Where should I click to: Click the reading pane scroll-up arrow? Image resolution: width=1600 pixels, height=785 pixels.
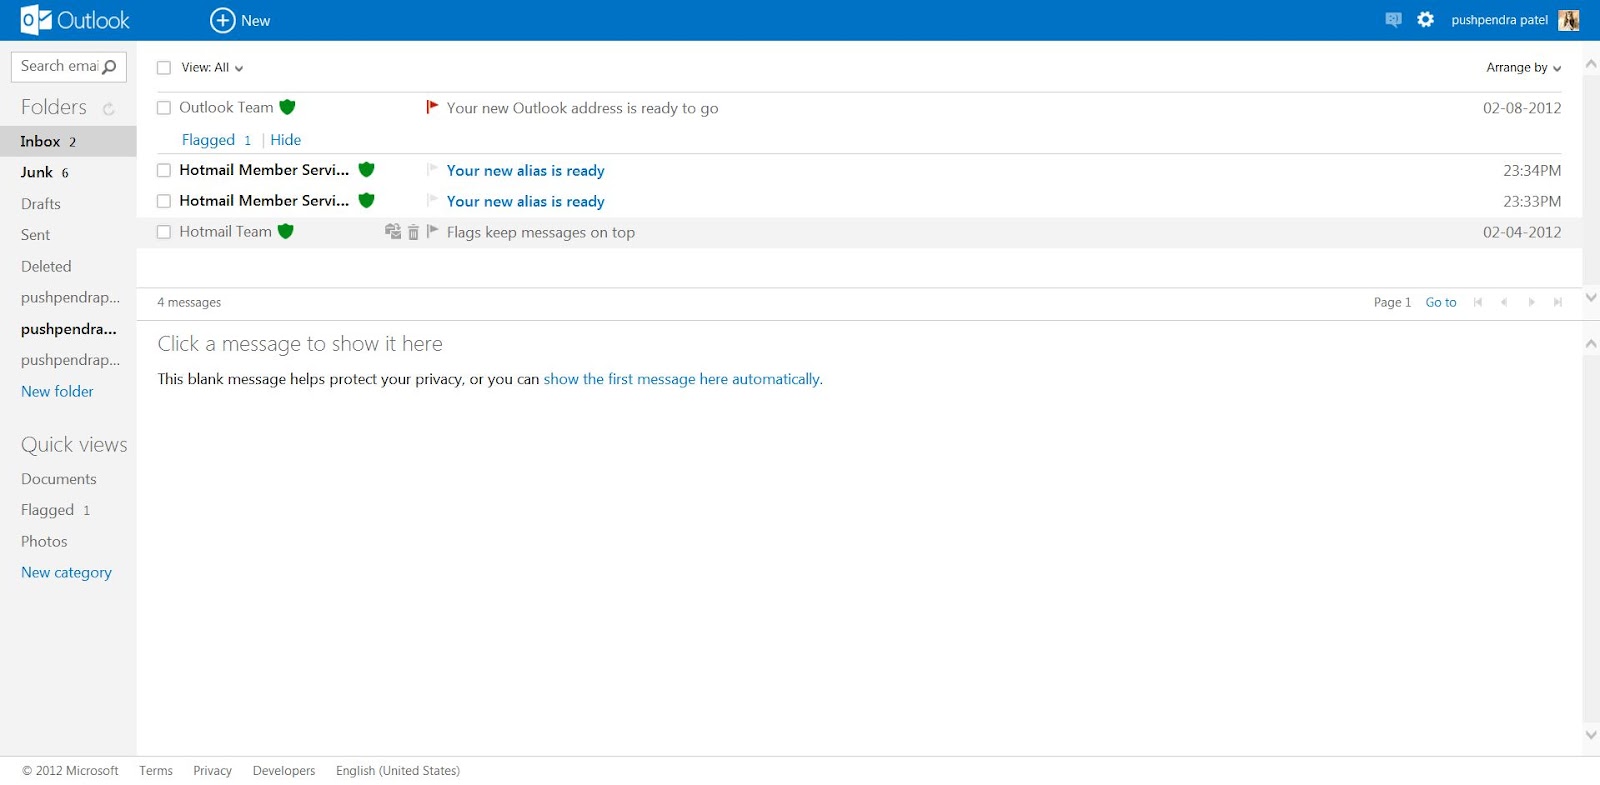1591,344
